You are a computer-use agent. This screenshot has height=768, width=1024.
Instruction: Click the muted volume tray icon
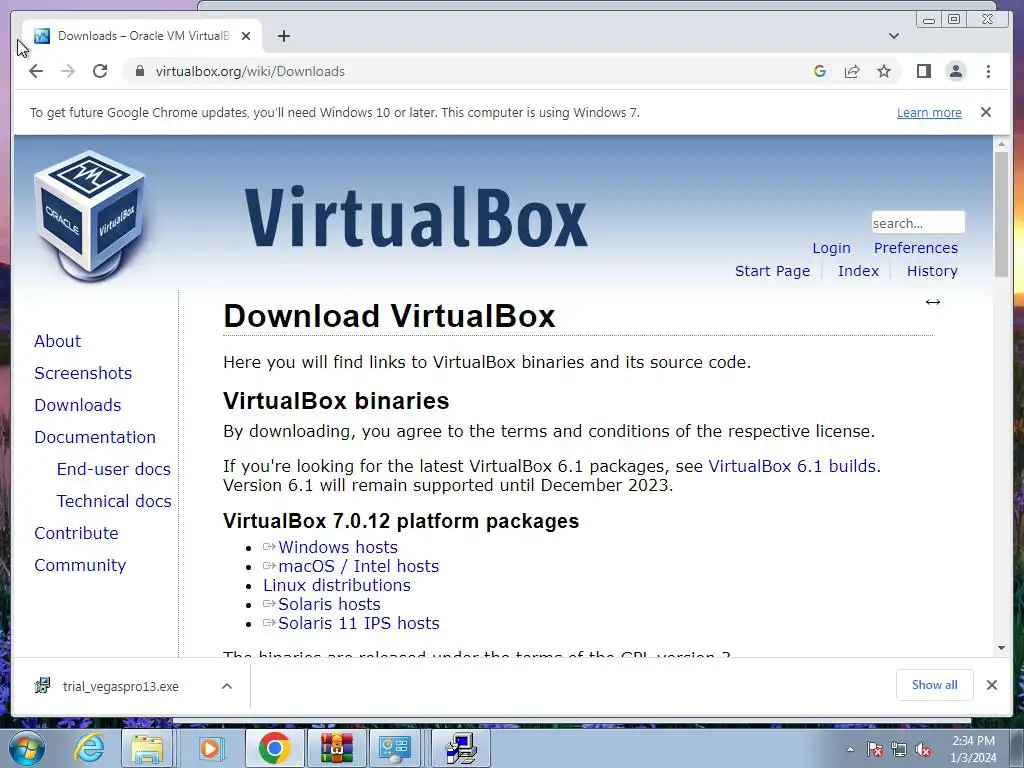coord(923,750)
